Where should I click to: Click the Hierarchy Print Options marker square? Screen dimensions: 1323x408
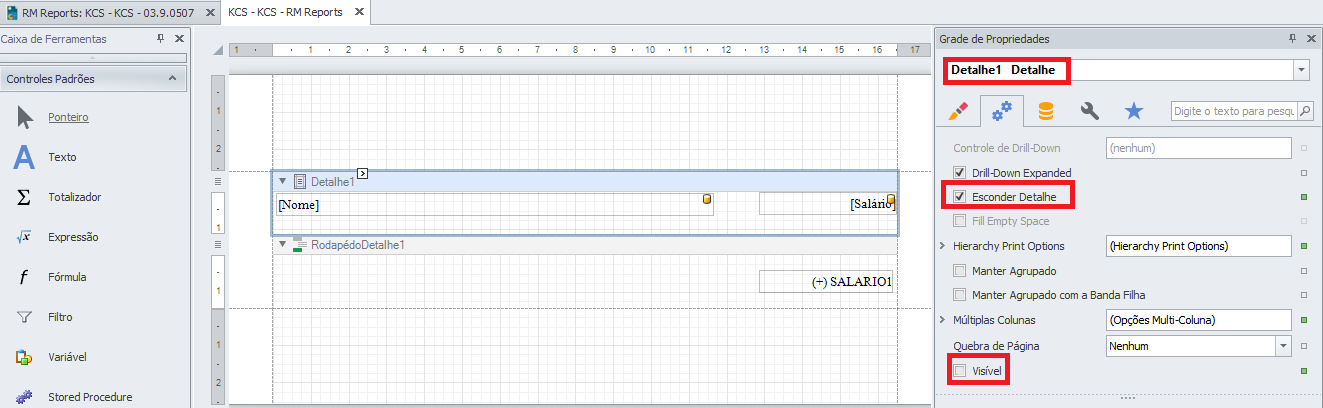click(x=1304, y=246)
